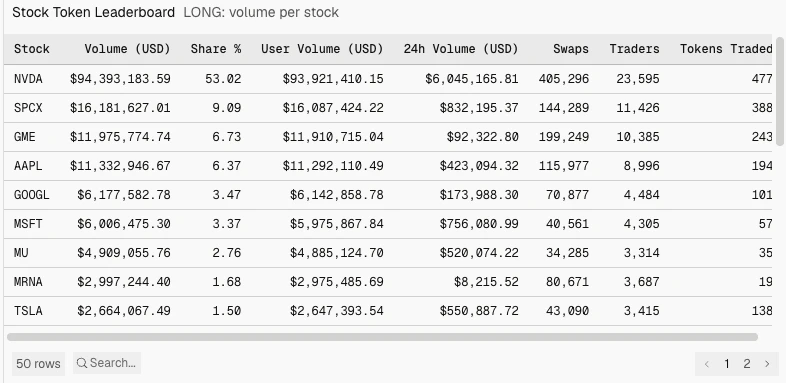Select the NVDA stock cell
The width and height of the screenshot is (786, 383).
(28, 79)
